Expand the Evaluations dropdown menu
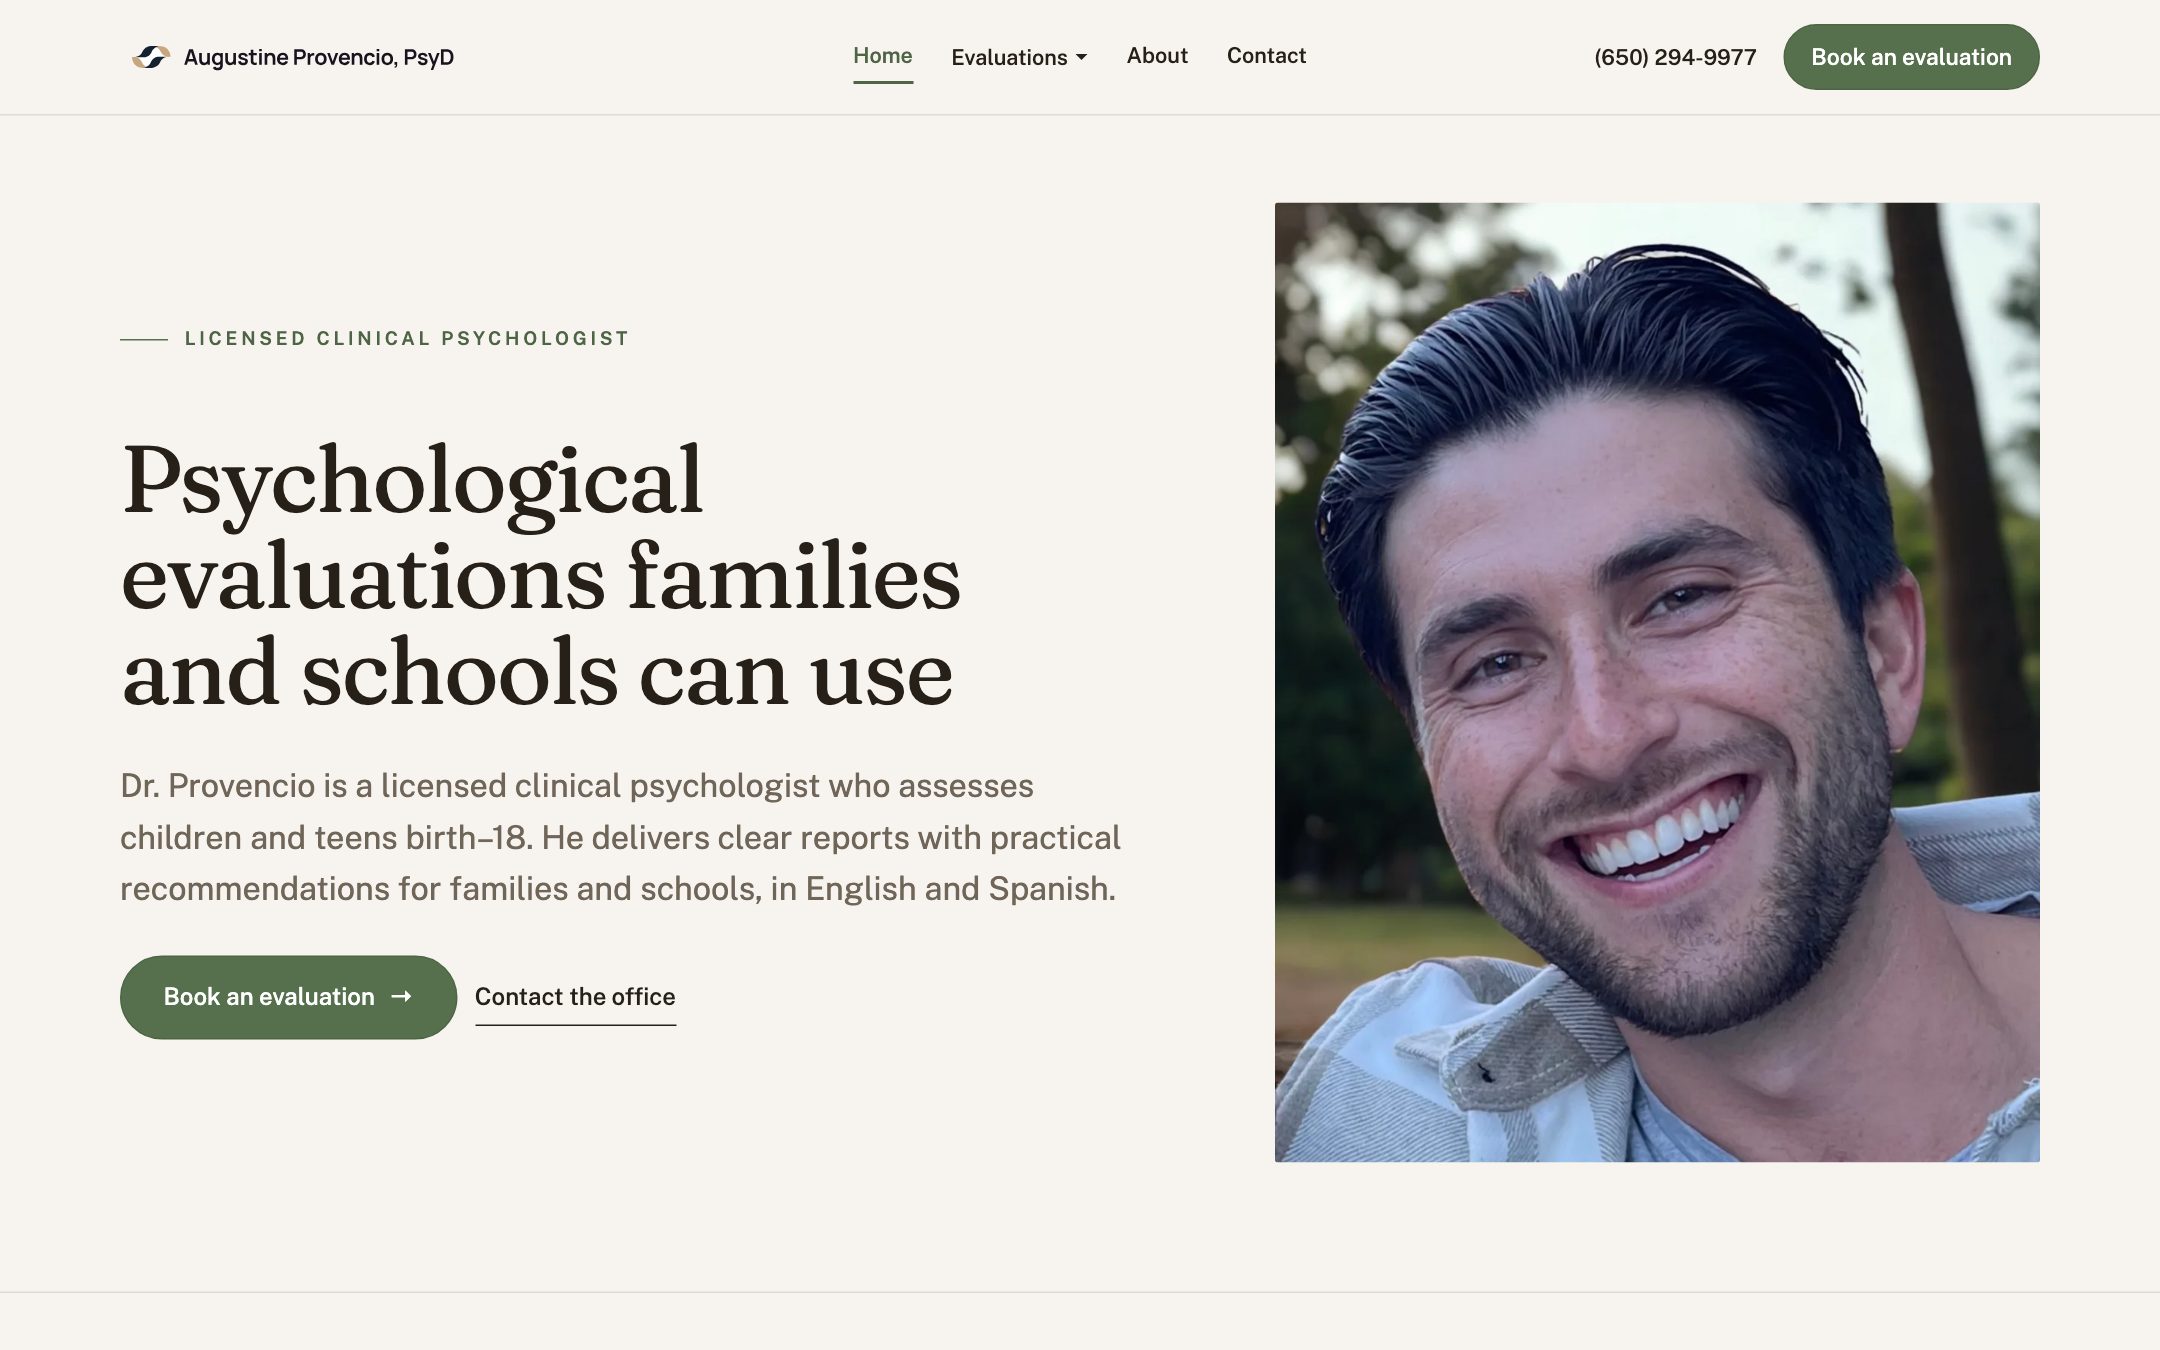2160x1350 pixels. (x=1019, y=57)
